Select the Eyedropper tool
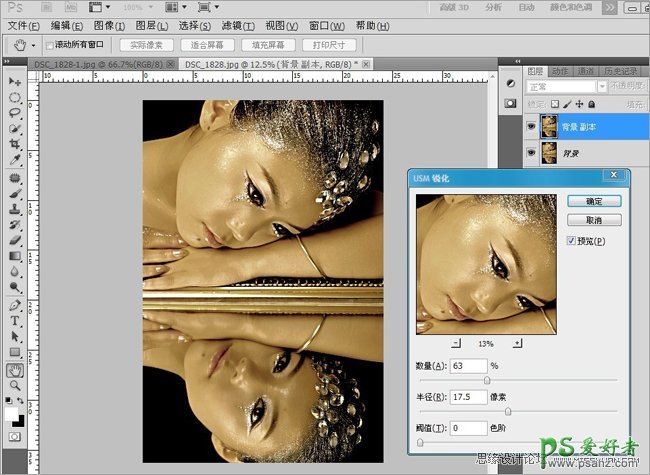Viewport: 650px width, 475px height. coord(15,160)
